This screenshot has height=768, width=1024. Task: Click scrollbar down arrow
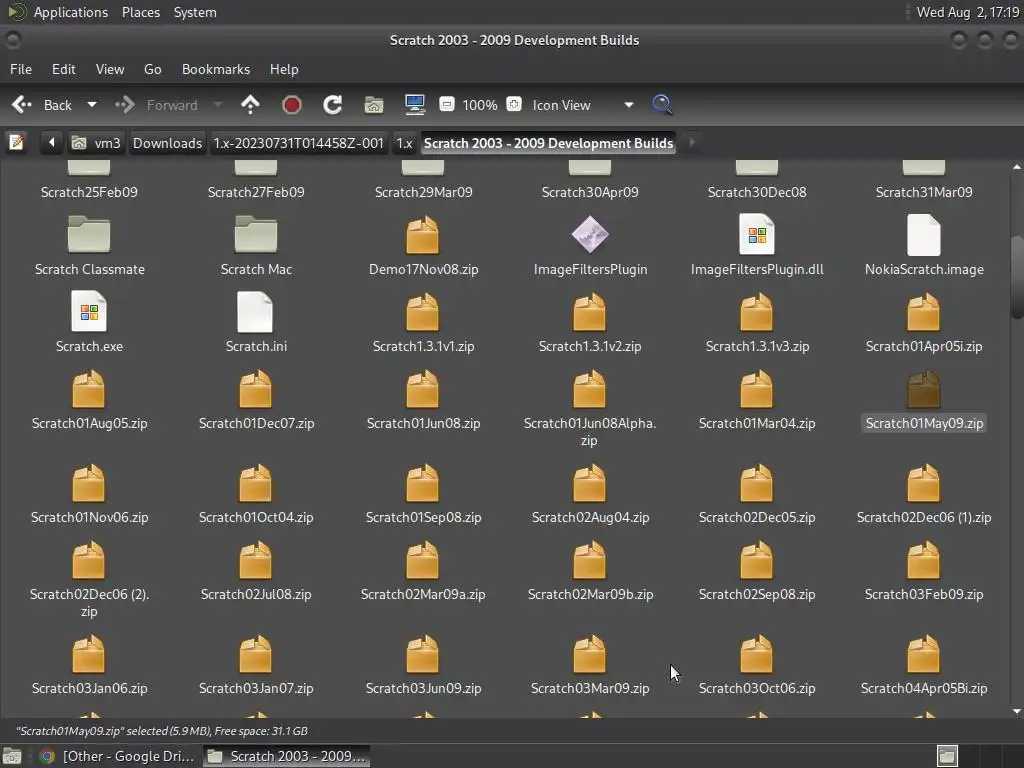pos(1017,711)
